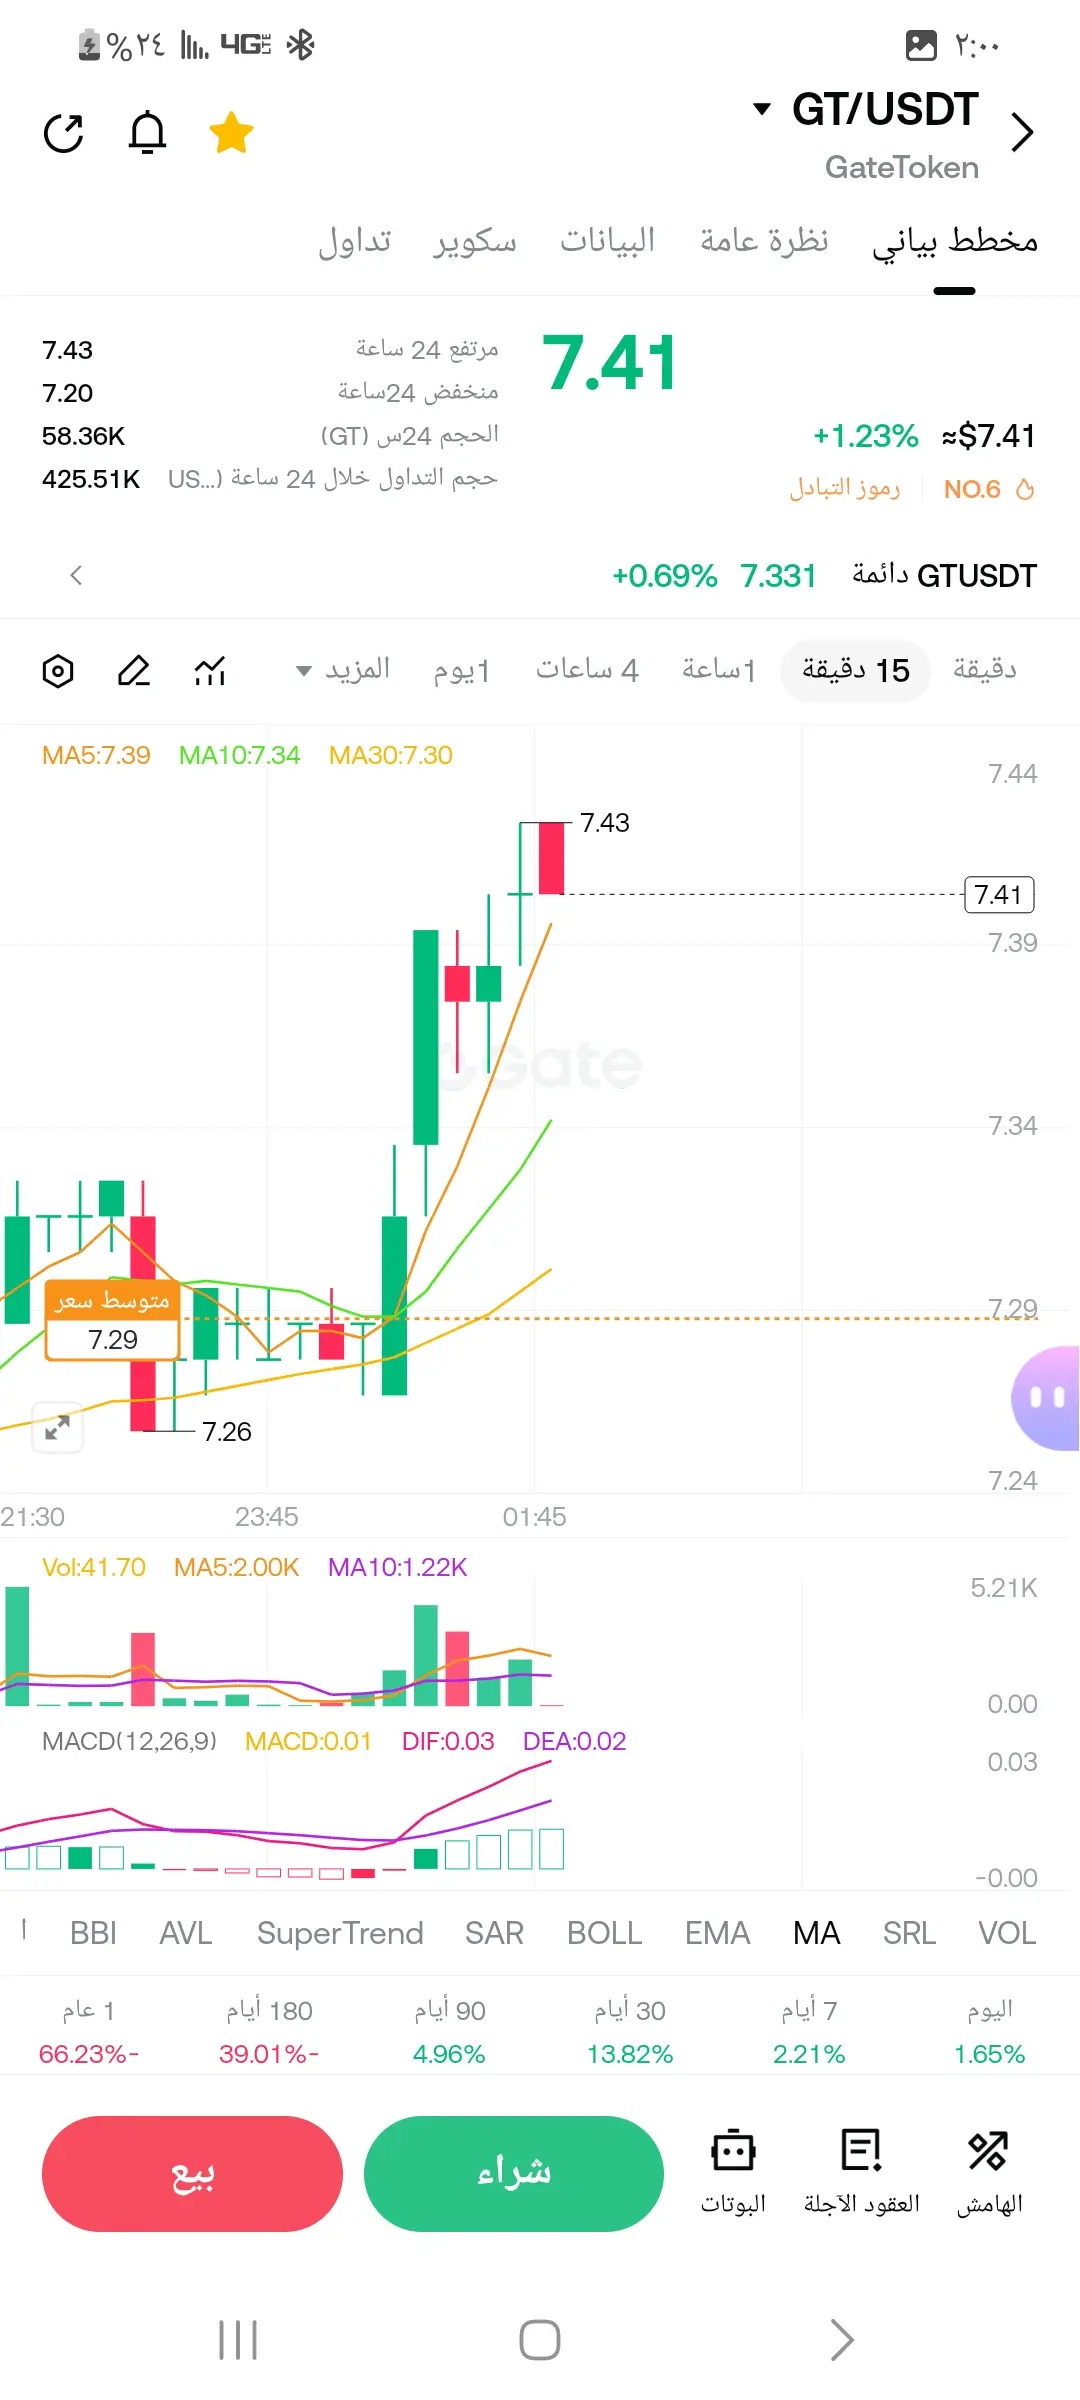
Task: Select 1ساعة timeframe
Action: click(x=718, y=669)
